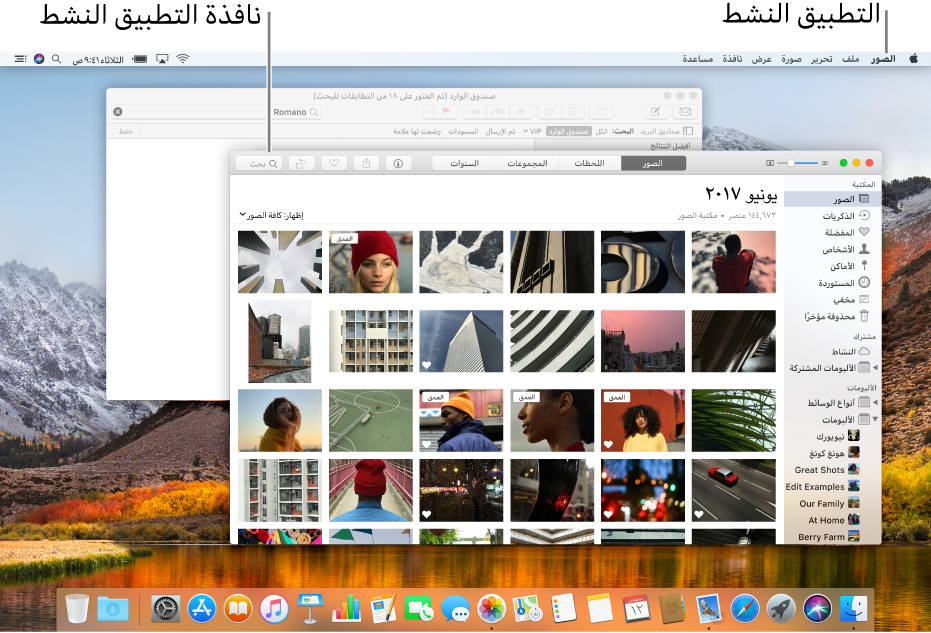Open Maps from the Dock
Screen dimensions: 931x633
coord(527,609)
